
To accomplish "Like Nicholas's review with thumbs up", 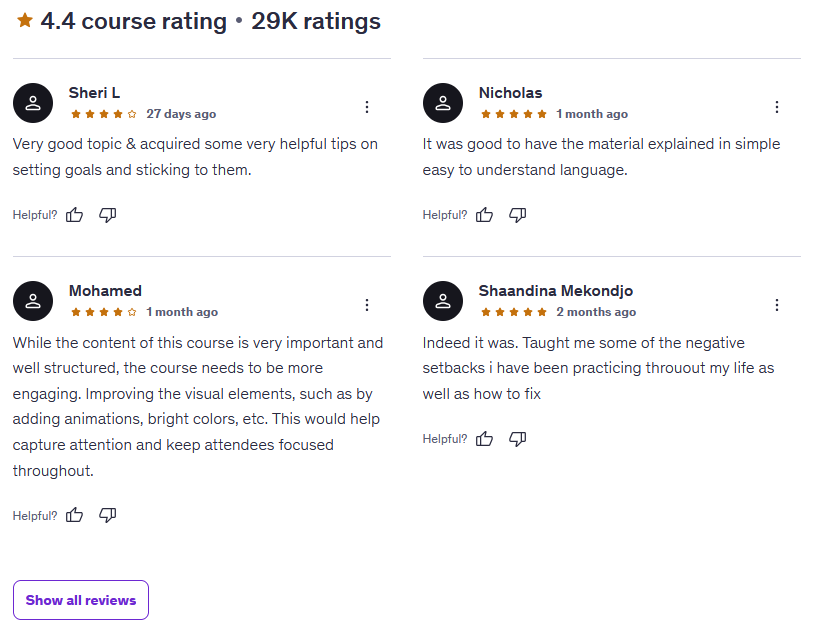I will tap(485, 215).
